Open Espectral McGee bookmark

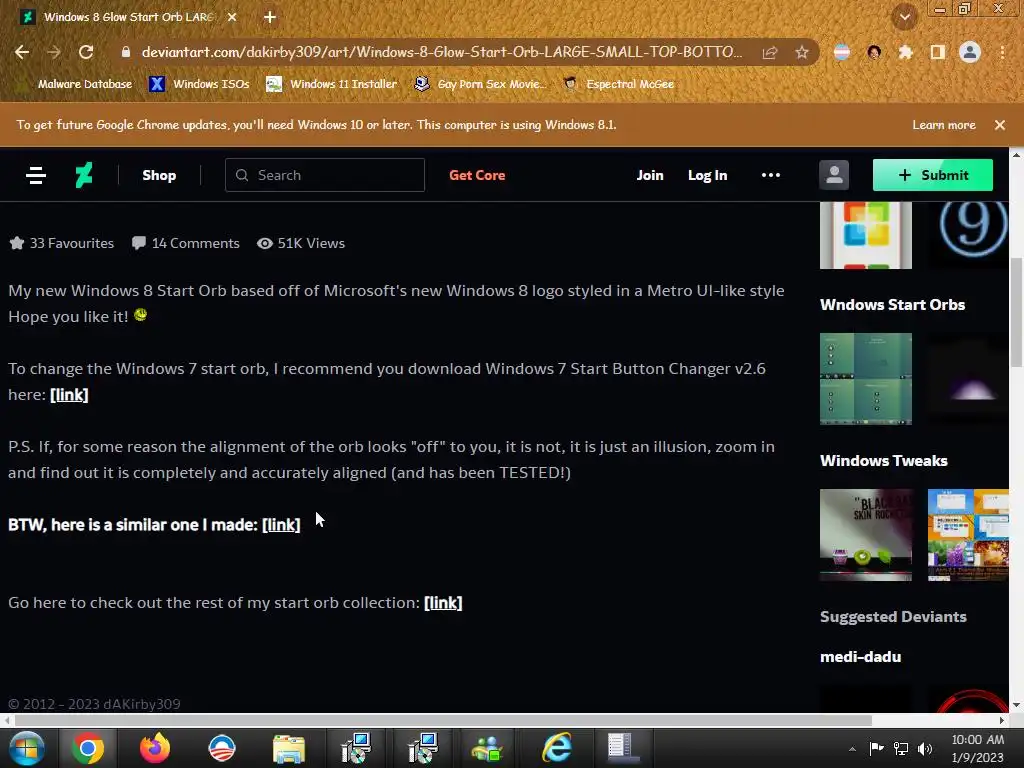click(618, 84)
